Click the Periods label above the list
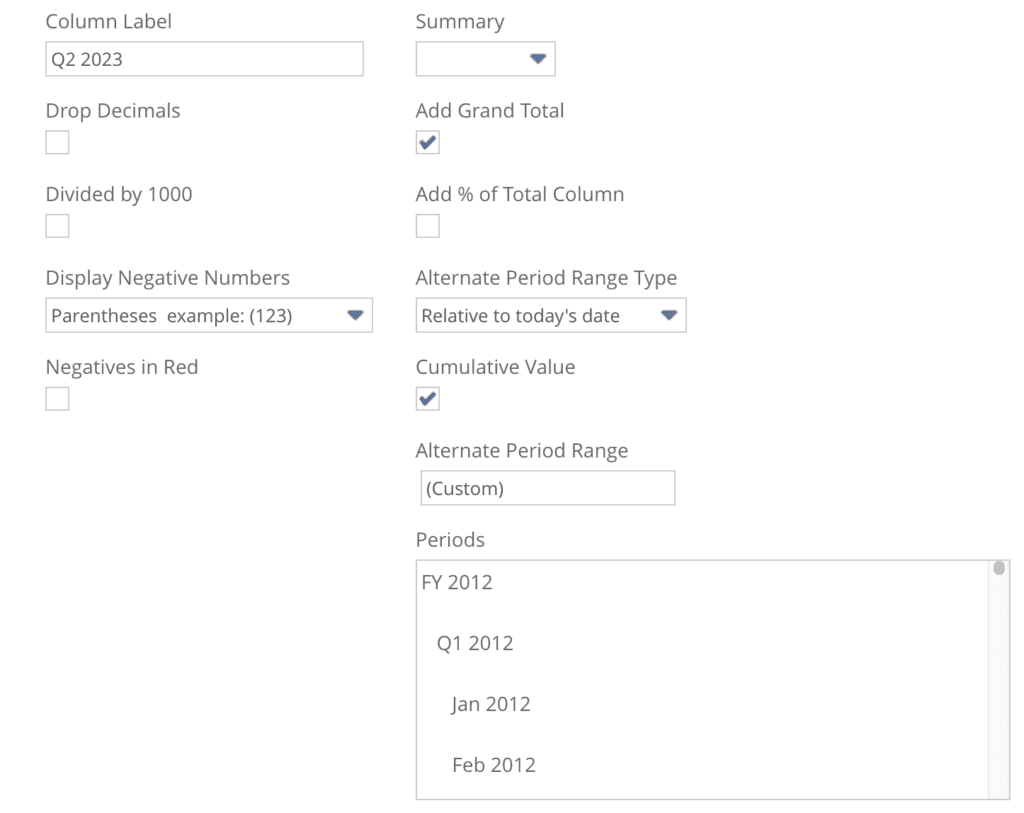Screen dimensions: 1024x813 450,539
